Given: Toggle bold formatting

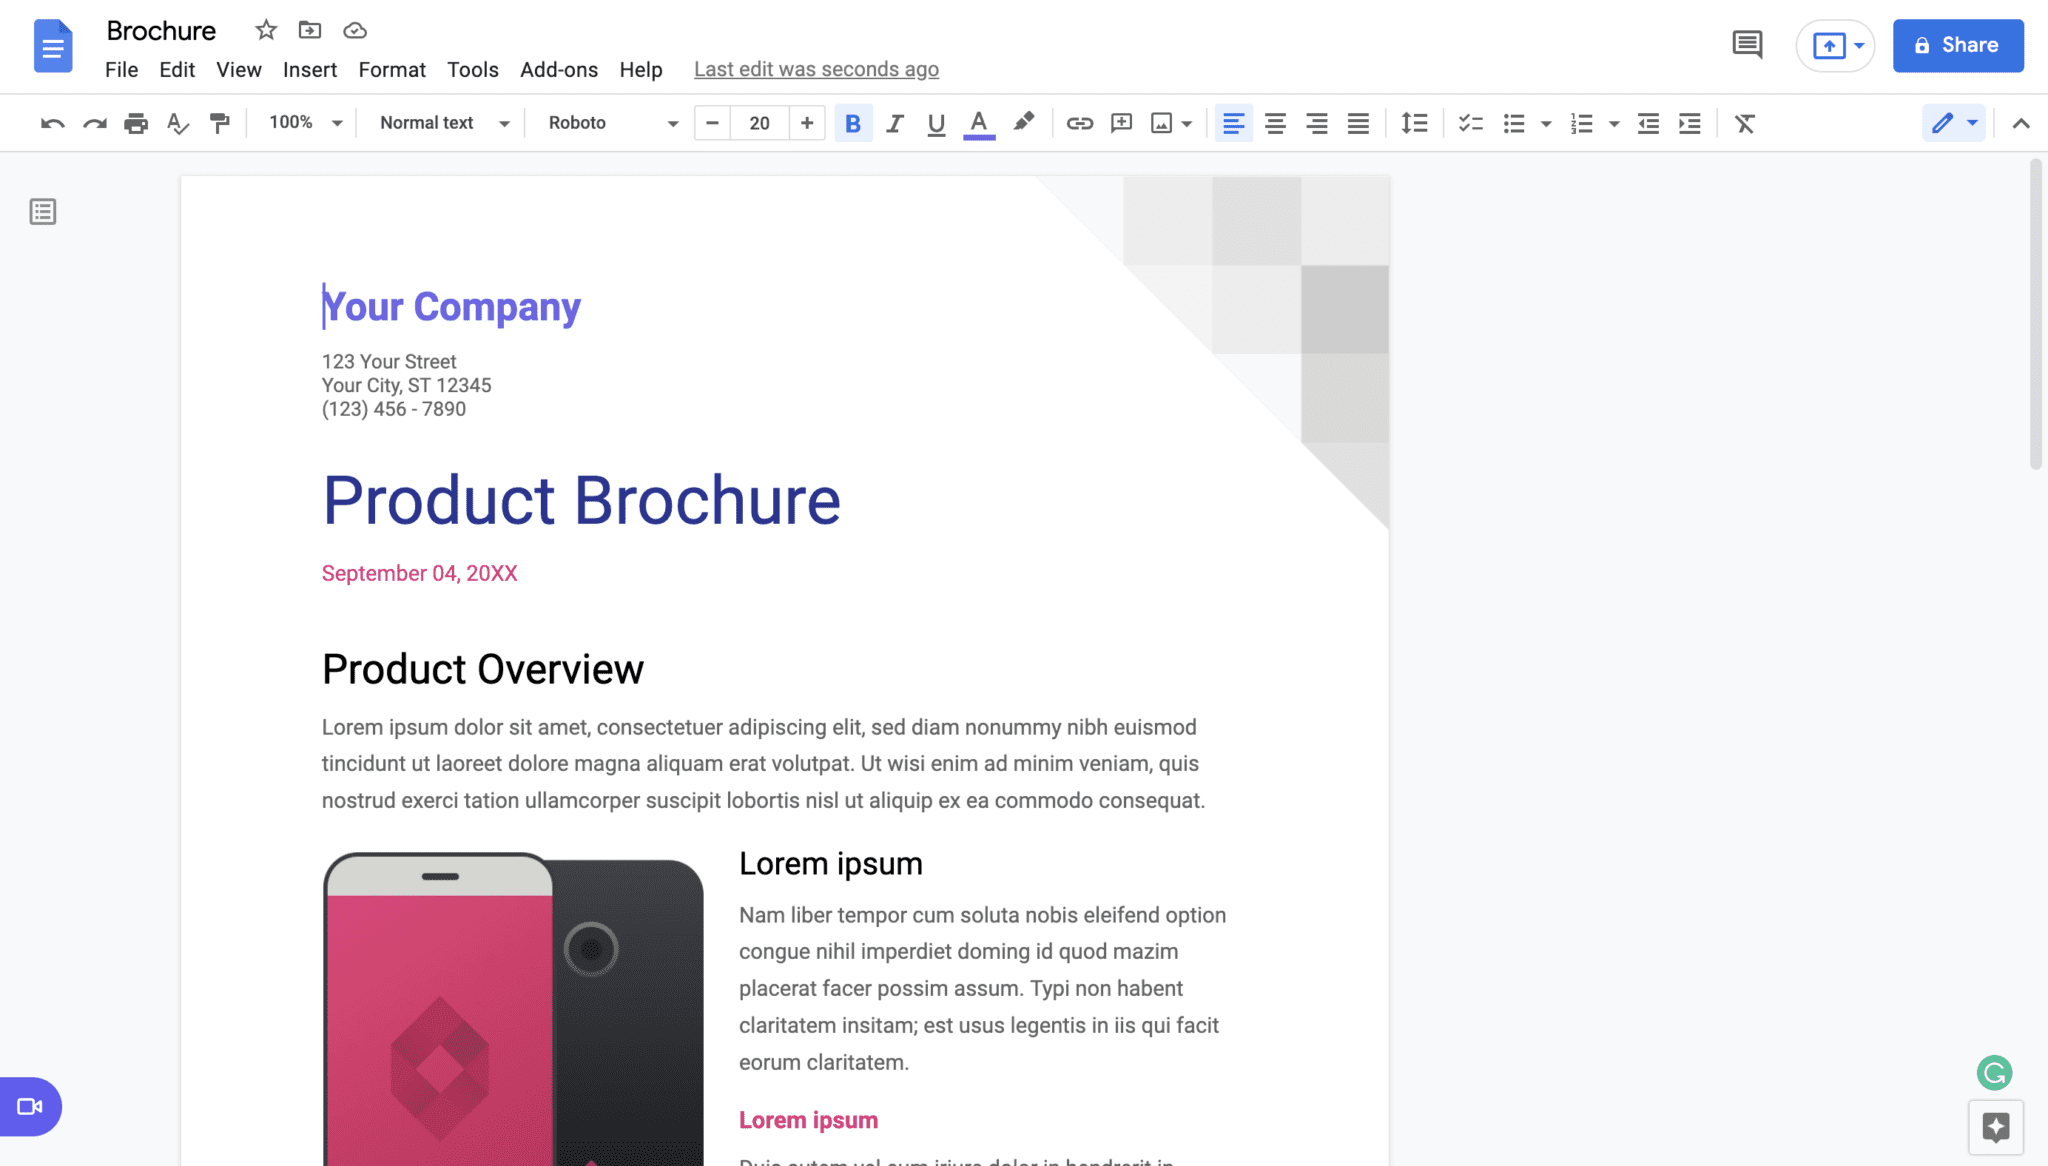Looking at the screenshot, I should click(852, 122).
